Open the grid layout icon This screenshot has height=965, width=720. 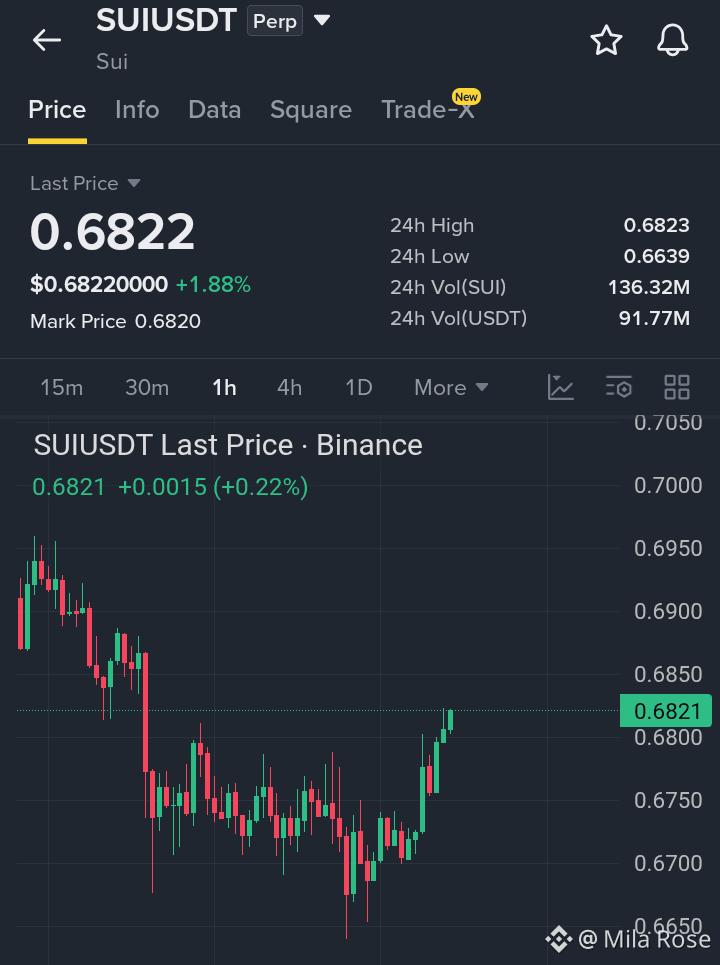pos(677,387)
